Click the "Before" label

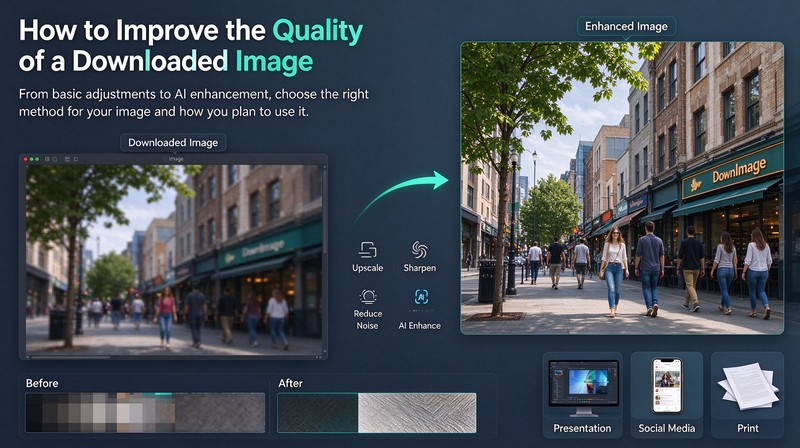pos(42,383)
